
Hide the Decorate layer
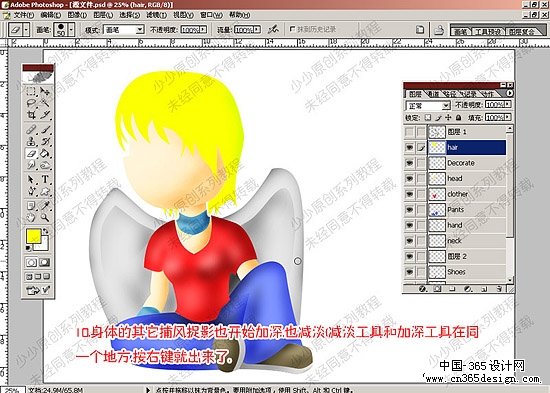coord(409,163)
